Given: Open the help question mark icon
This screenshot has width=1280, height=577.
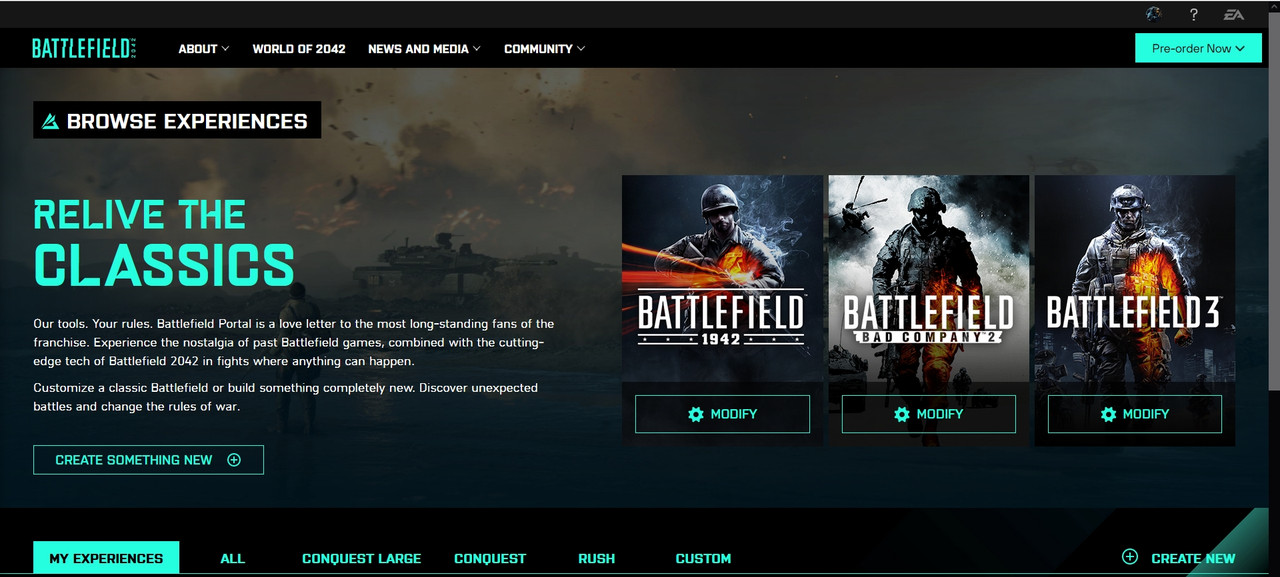Looking at the screenshot, I should pos(1194,14).
